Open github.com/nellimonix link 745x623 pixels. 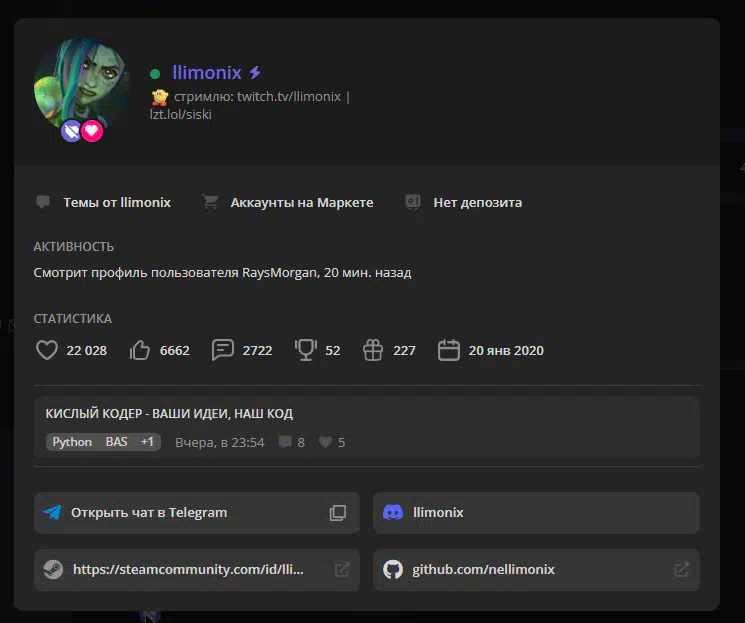coord(483,569)
